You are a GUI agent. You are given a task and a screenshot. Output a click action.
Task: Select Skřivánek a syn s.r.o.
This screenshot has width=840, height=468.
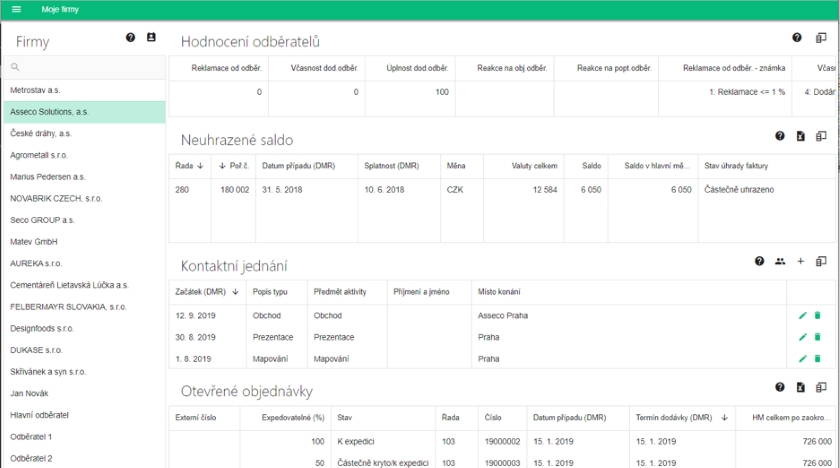[85, 372]
